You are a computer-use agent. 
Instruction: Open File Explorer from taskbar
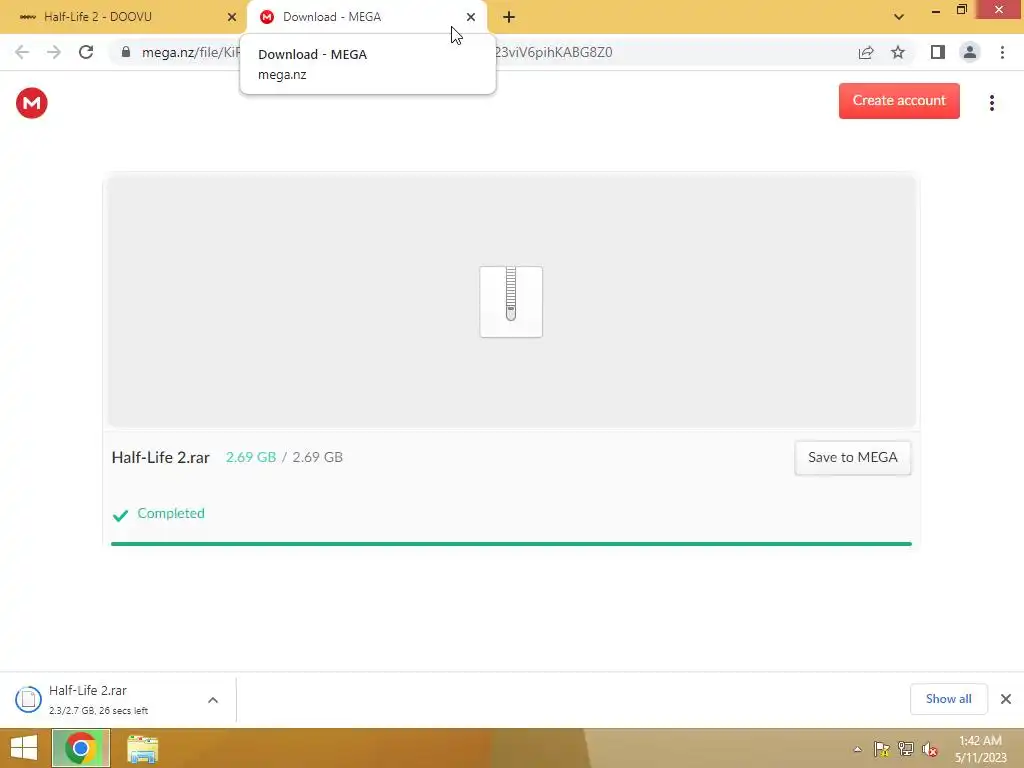(x=142, y=748)
